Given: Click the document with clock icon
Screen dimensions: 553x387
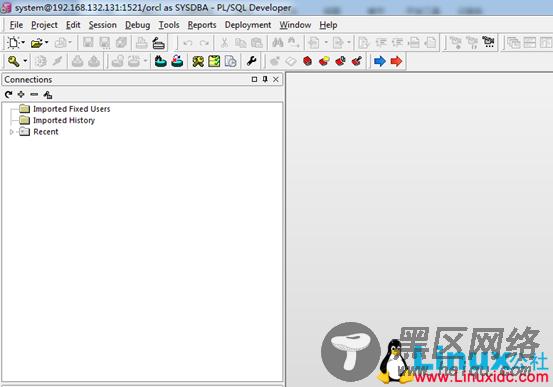Looking at the screenshot, I should (230, 61).
